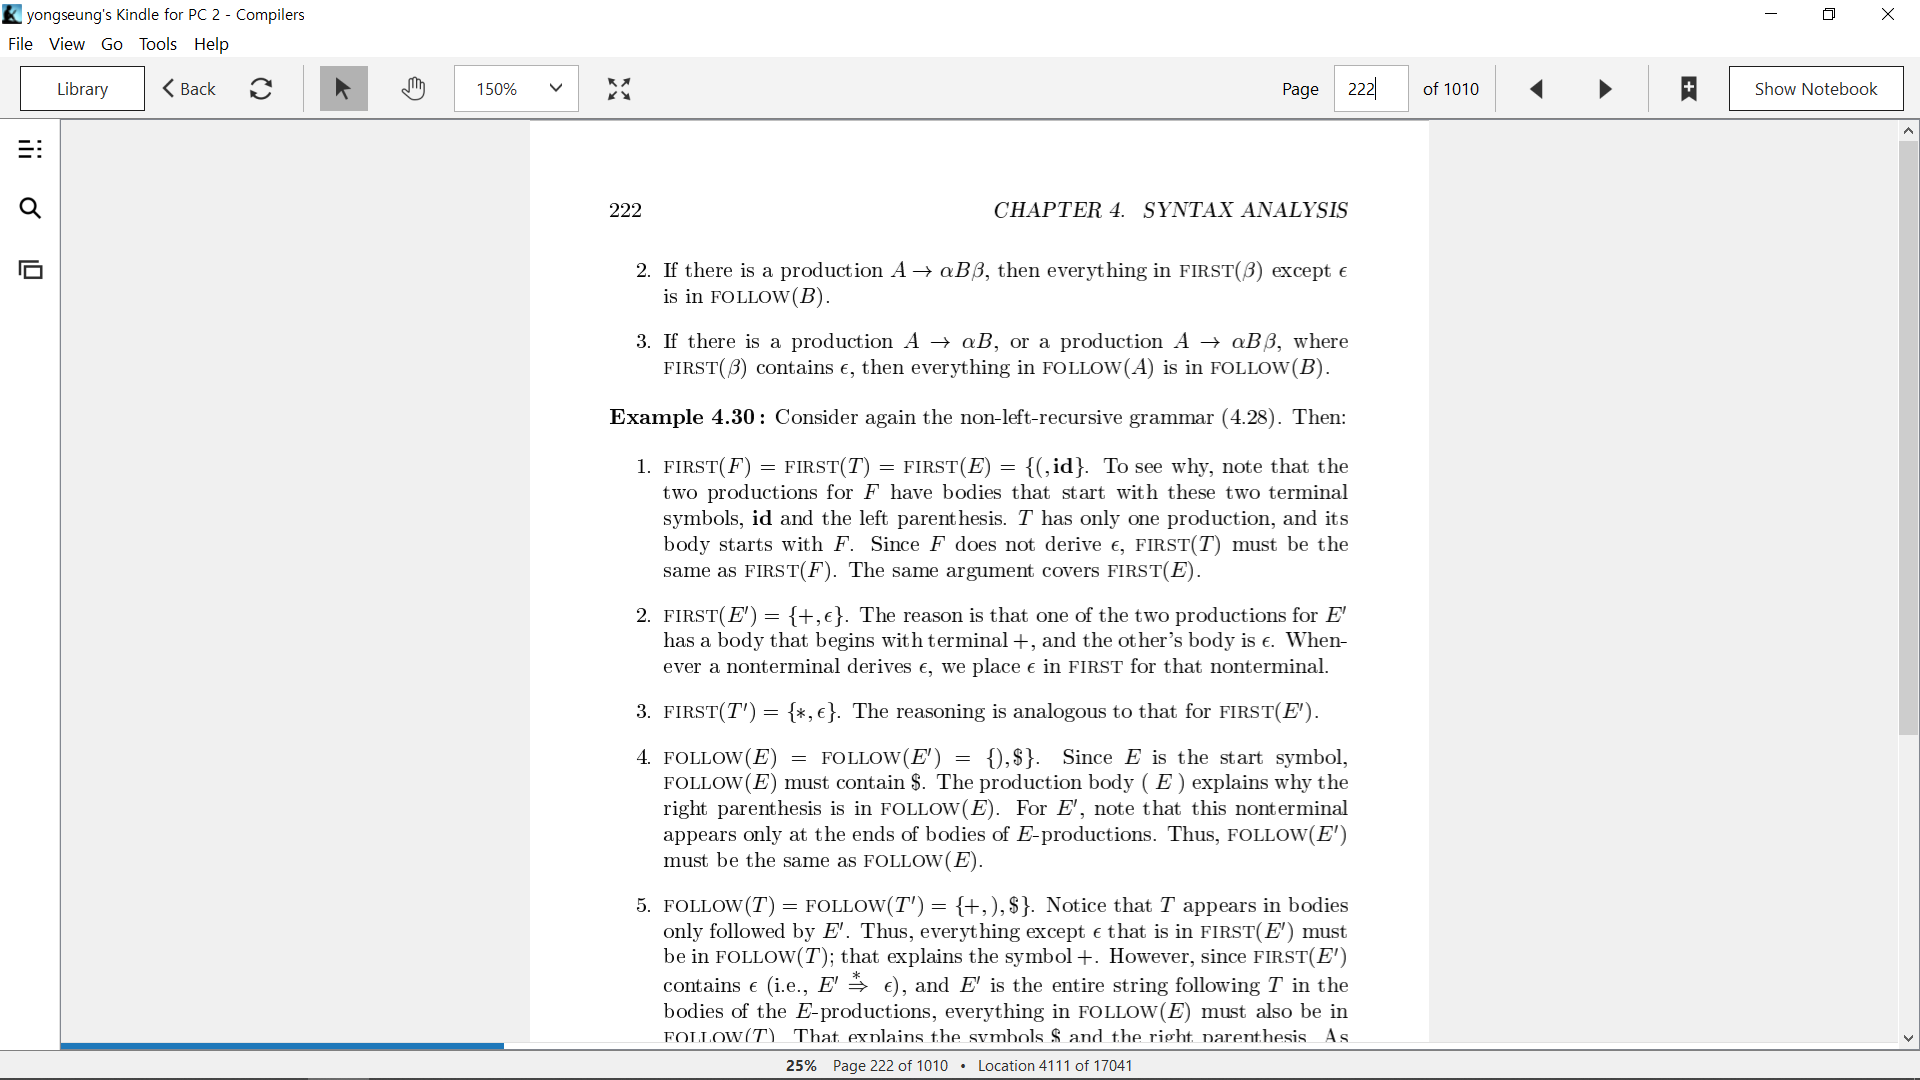Click the Kindle app icon in title bar
This screenshot has height=1080, width=1920.
12,14
